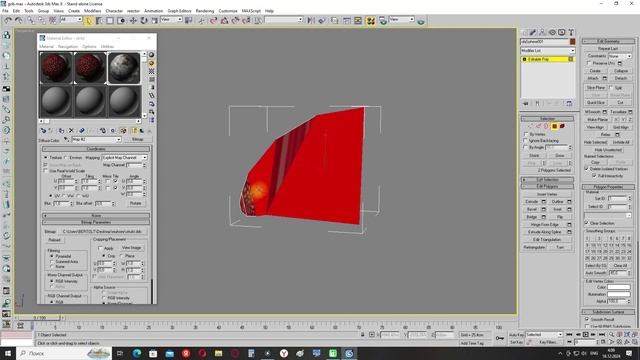Click Sample Type sphere icon in Material Editor
Screen dimensions: 640x360
pos(151,55)
